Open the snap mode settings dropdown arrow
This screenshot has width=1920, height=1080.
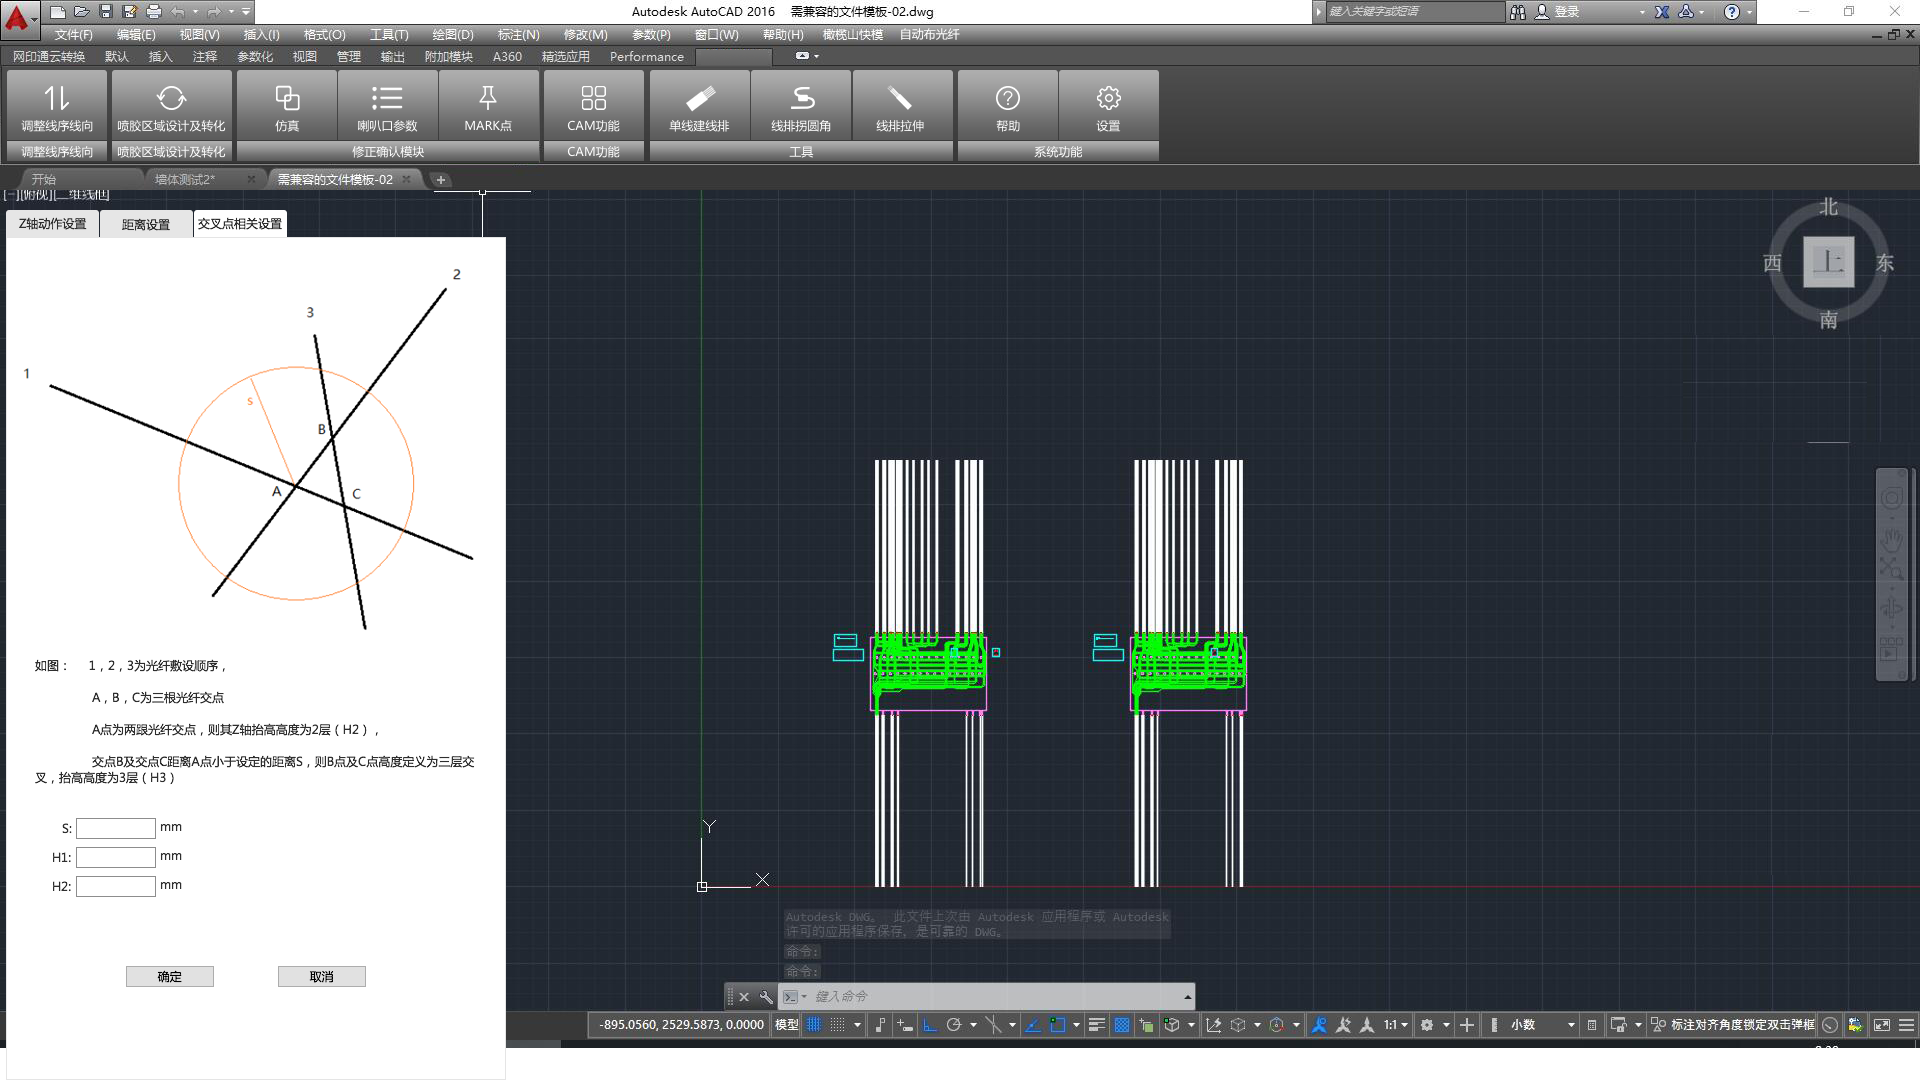[857, 1025]
